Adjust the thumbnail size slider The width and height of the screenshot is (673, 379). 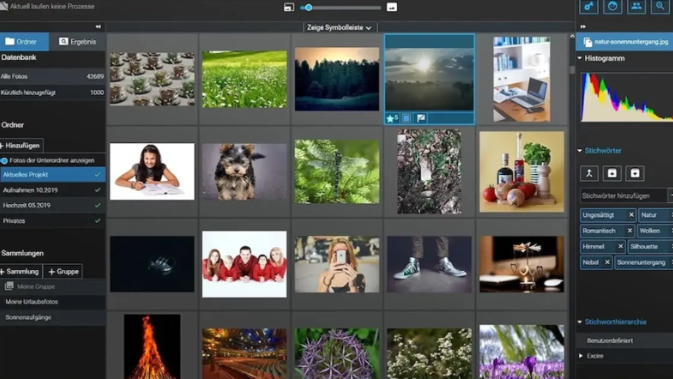(340, 7)
